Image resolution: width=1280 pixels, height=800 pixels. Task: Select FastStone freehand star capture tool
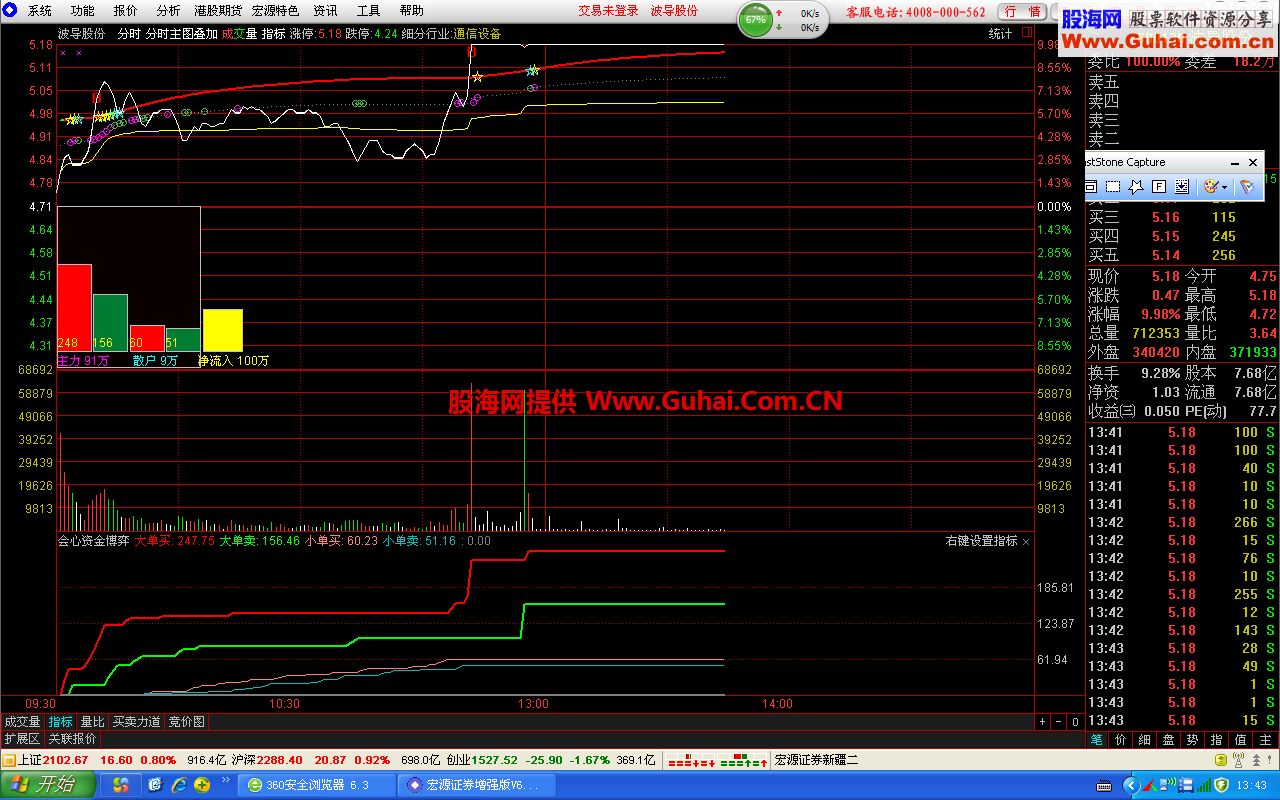pos(1136,186)
